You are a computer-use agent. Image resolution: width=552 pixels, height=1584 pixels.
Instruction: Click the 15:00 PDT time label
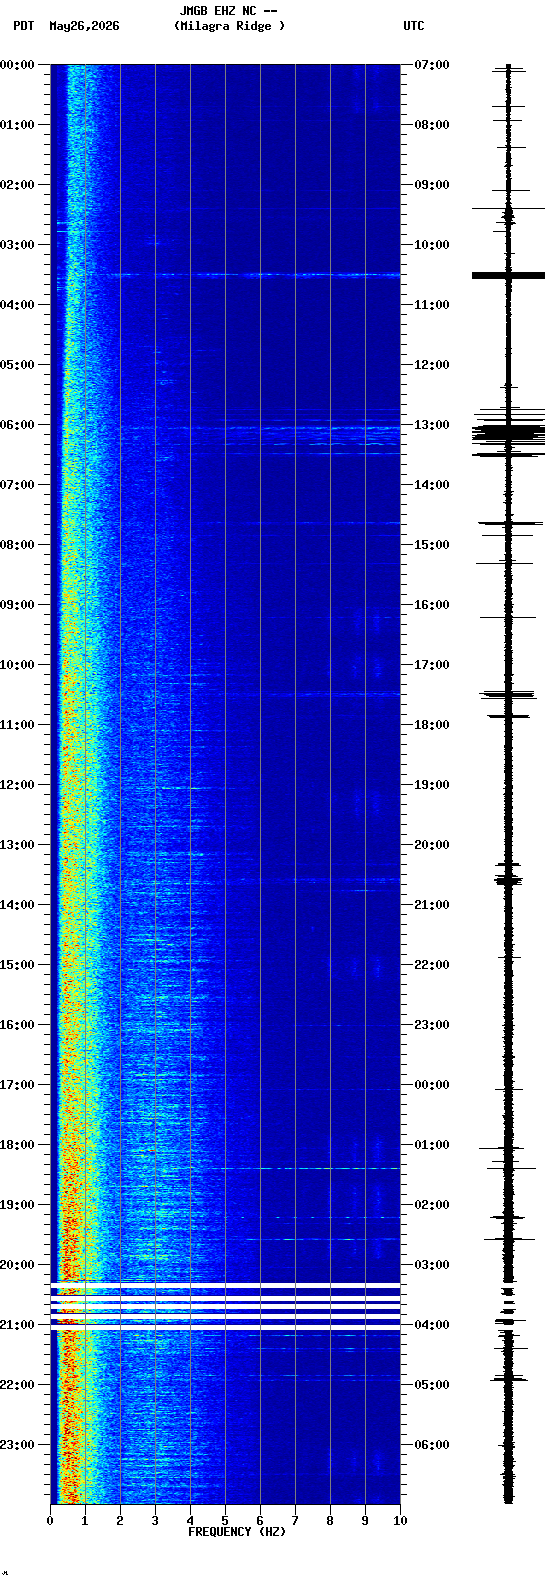click(x=17, y=965)
